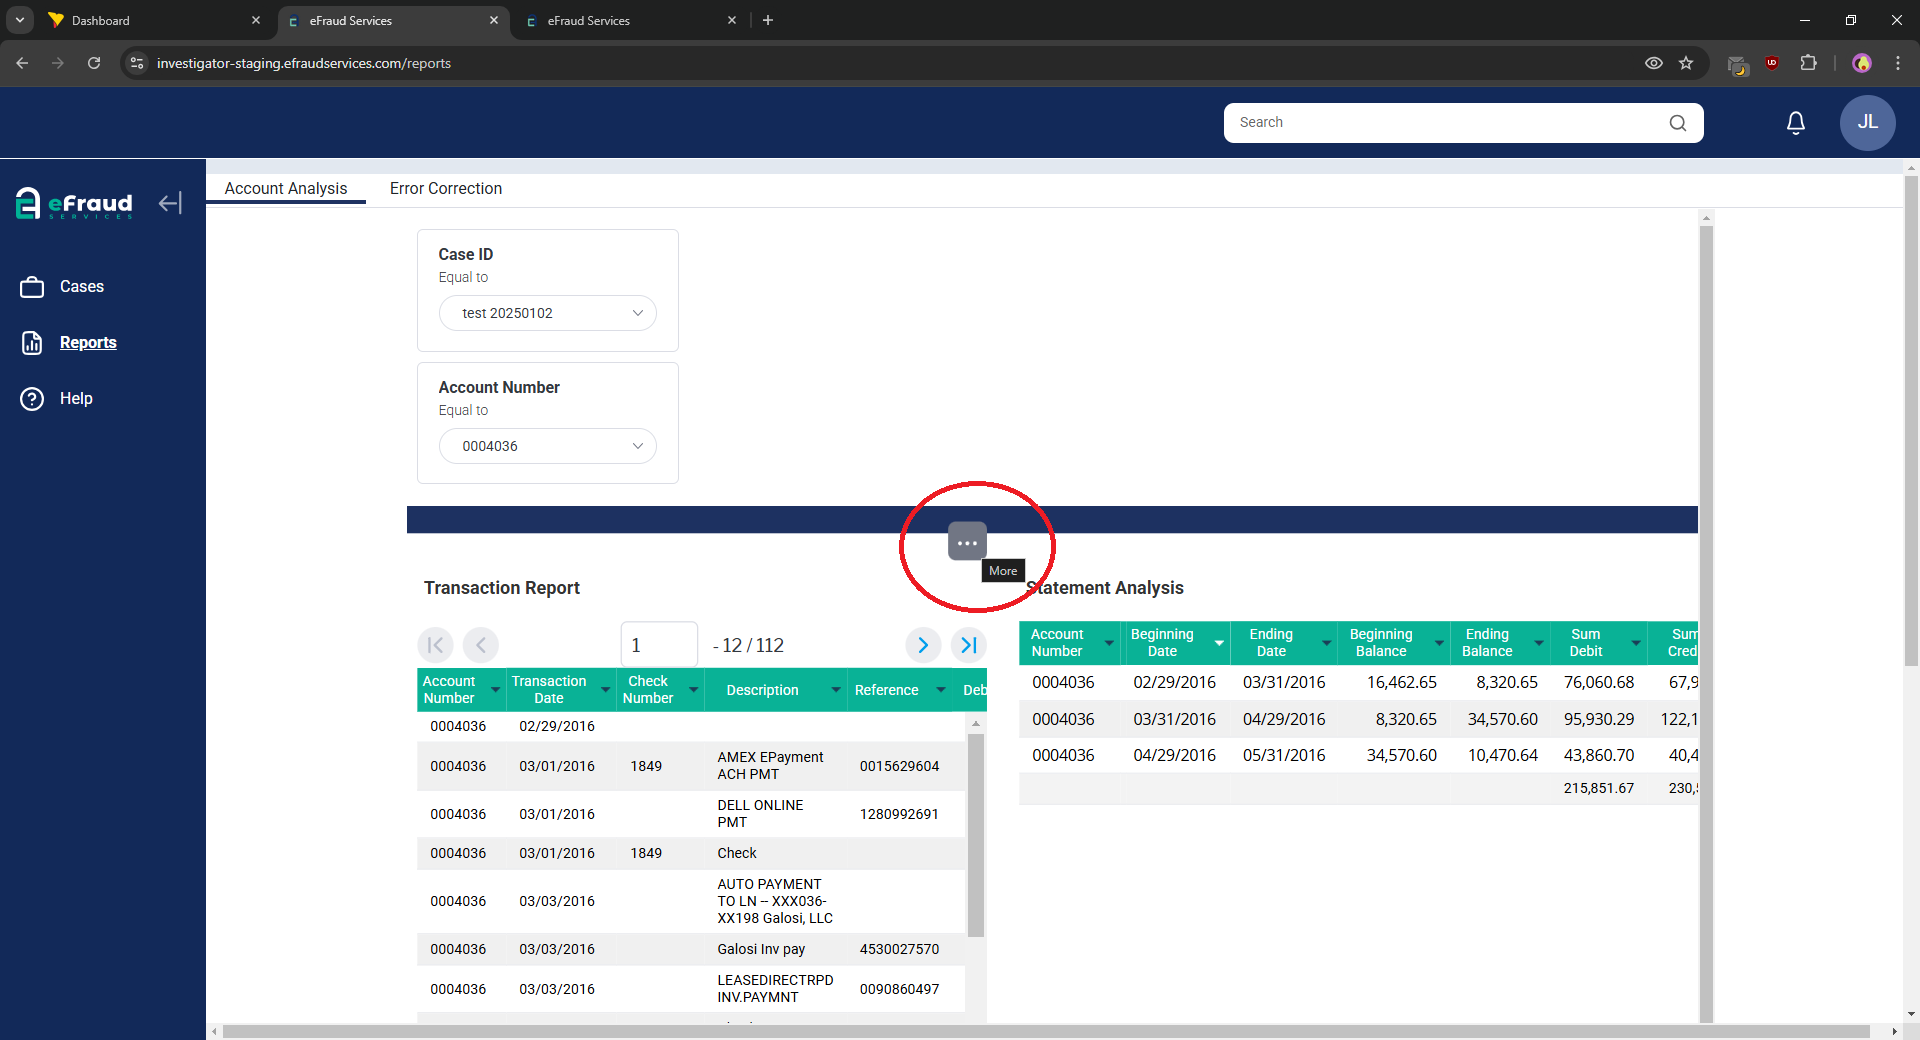Click transaction table vertical scrollbar
1920x1040 pixels.
(x=976, y=835)
